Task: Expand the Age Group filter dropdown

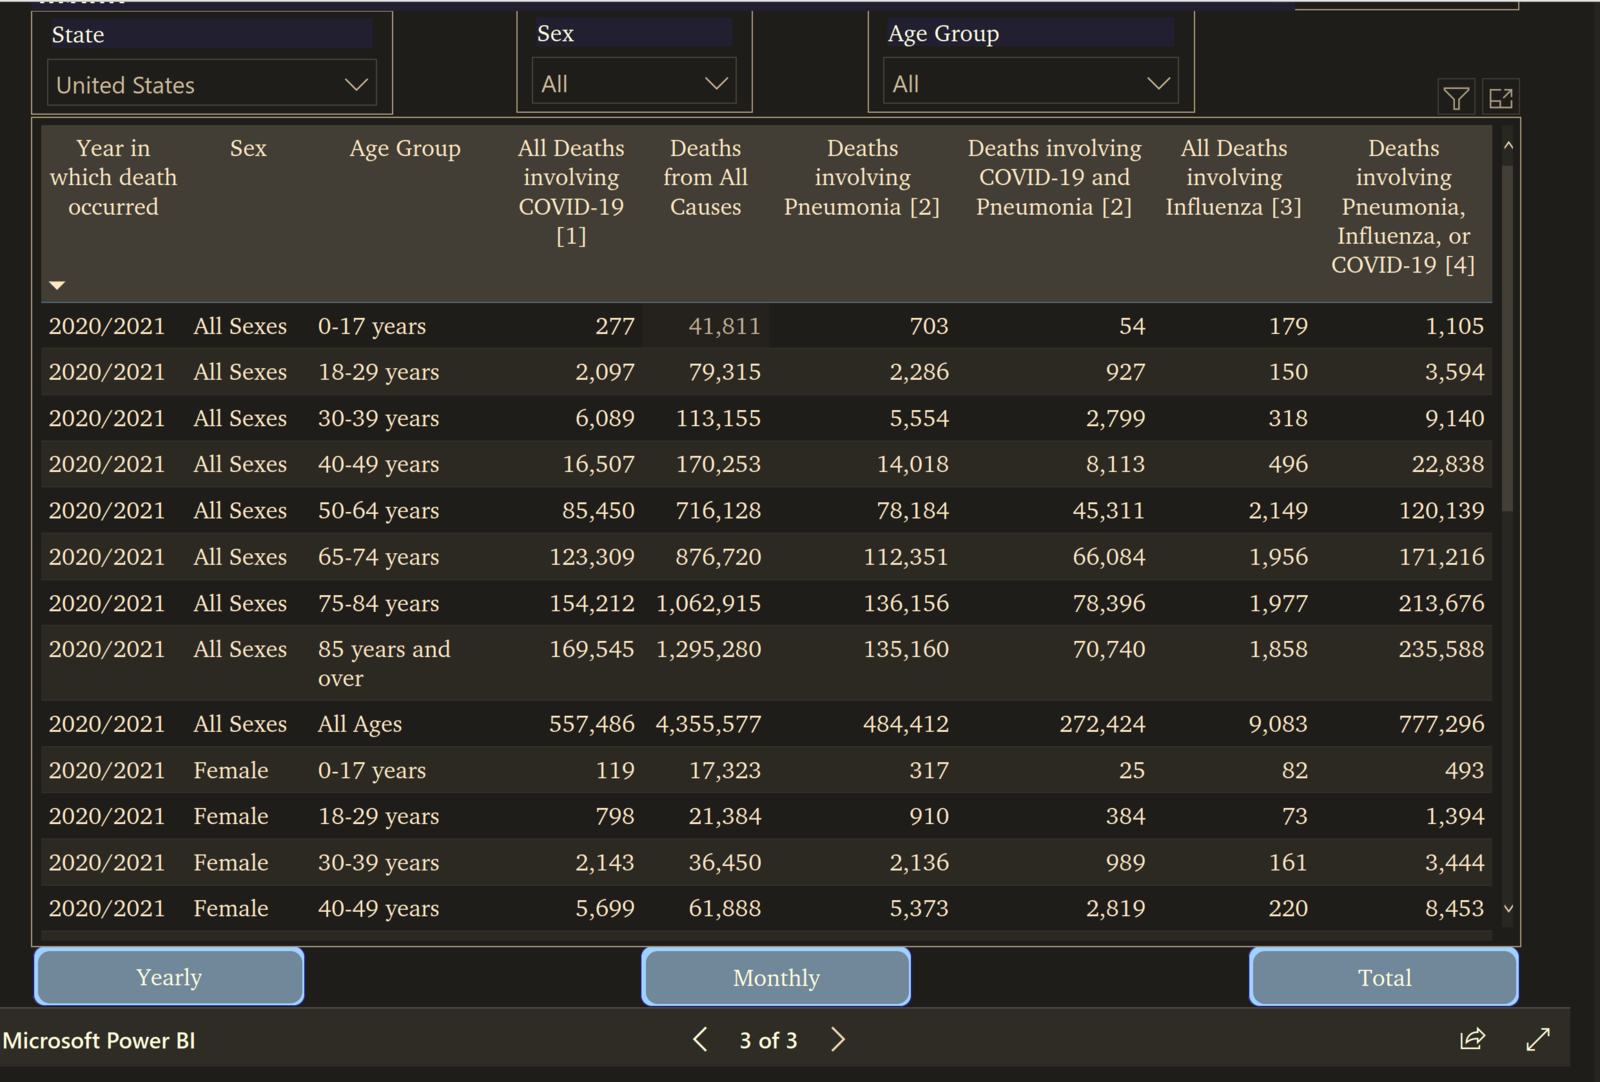Action: coord(1030,84)
